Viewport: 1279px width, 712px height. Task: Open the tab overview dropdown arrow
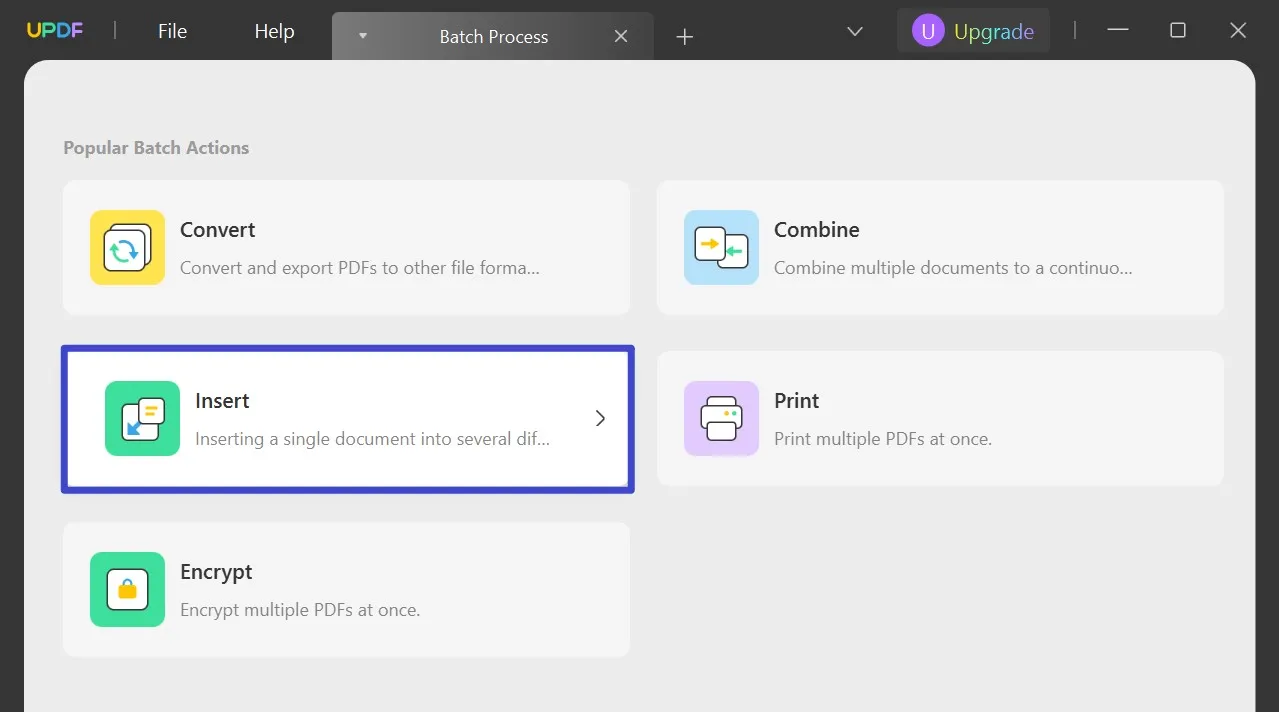coord(854,31)
